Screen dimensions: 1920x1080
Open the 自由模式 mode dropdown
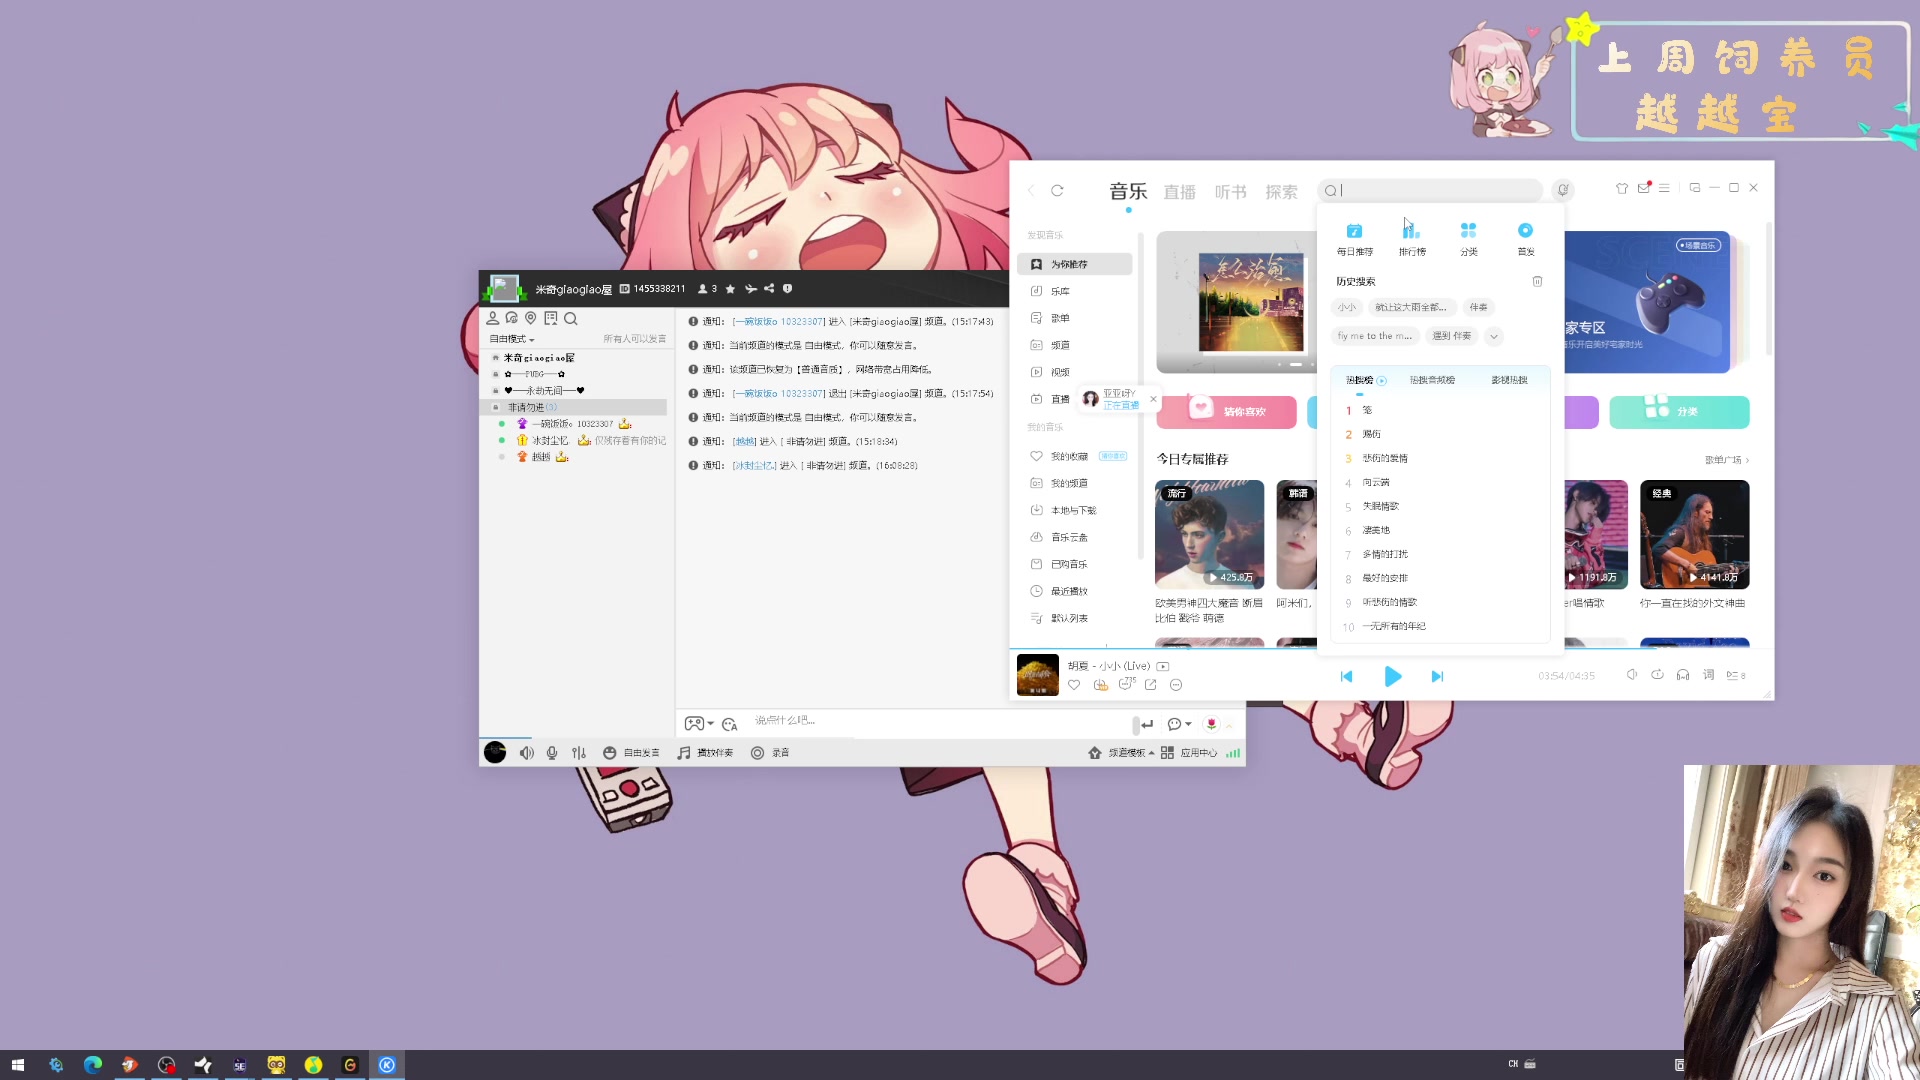tap(512, 339)
